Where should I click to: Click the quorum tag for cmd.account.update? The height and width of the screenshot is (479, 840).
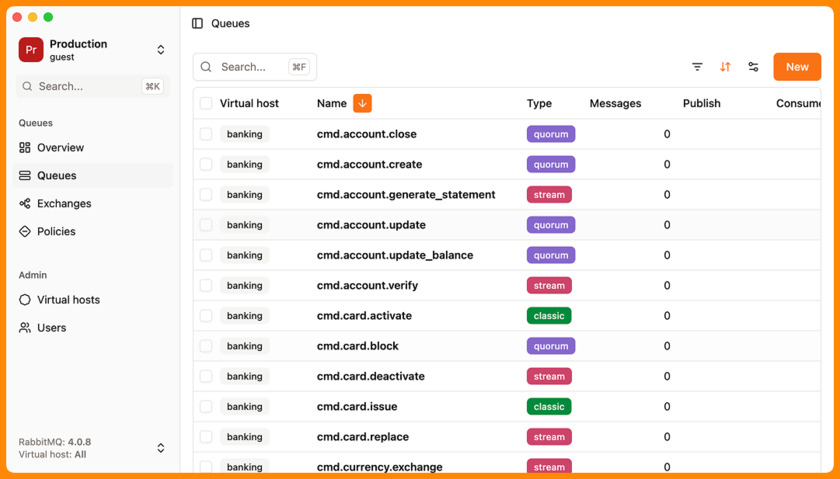[551, 224]
